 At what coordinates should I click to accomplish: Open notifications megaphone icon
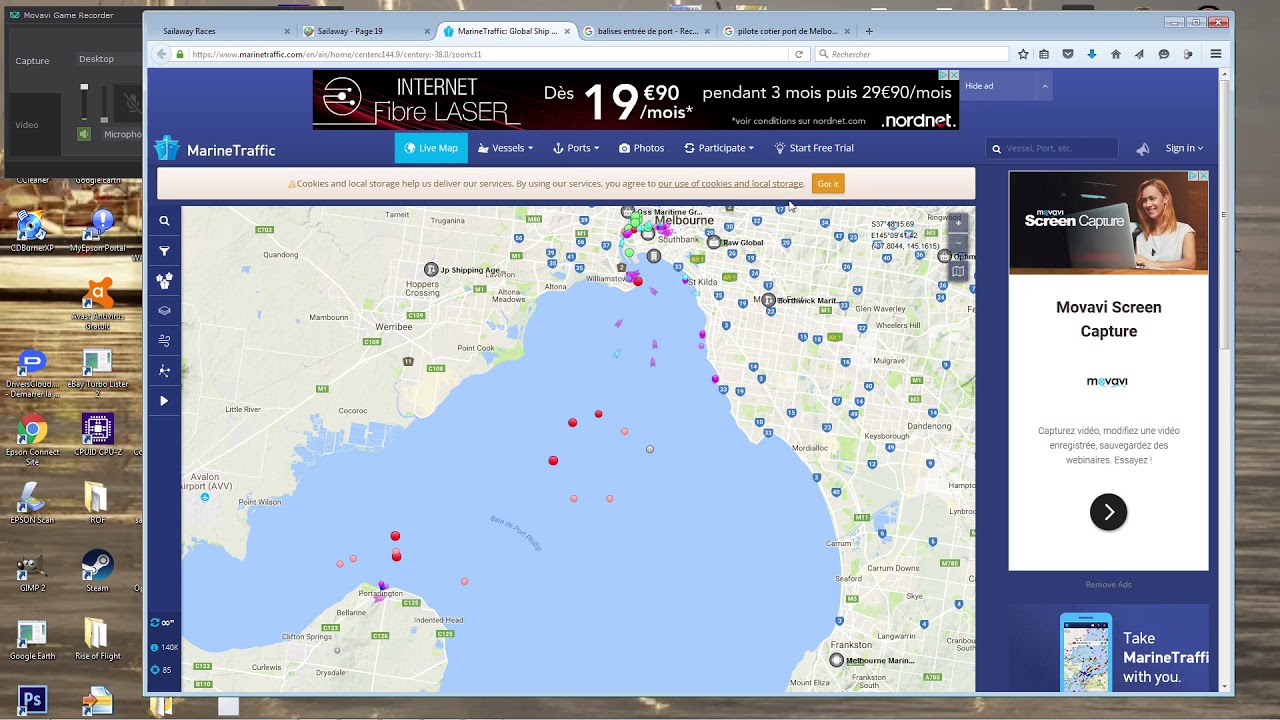pyautogui.click(x=1142, y=149)
